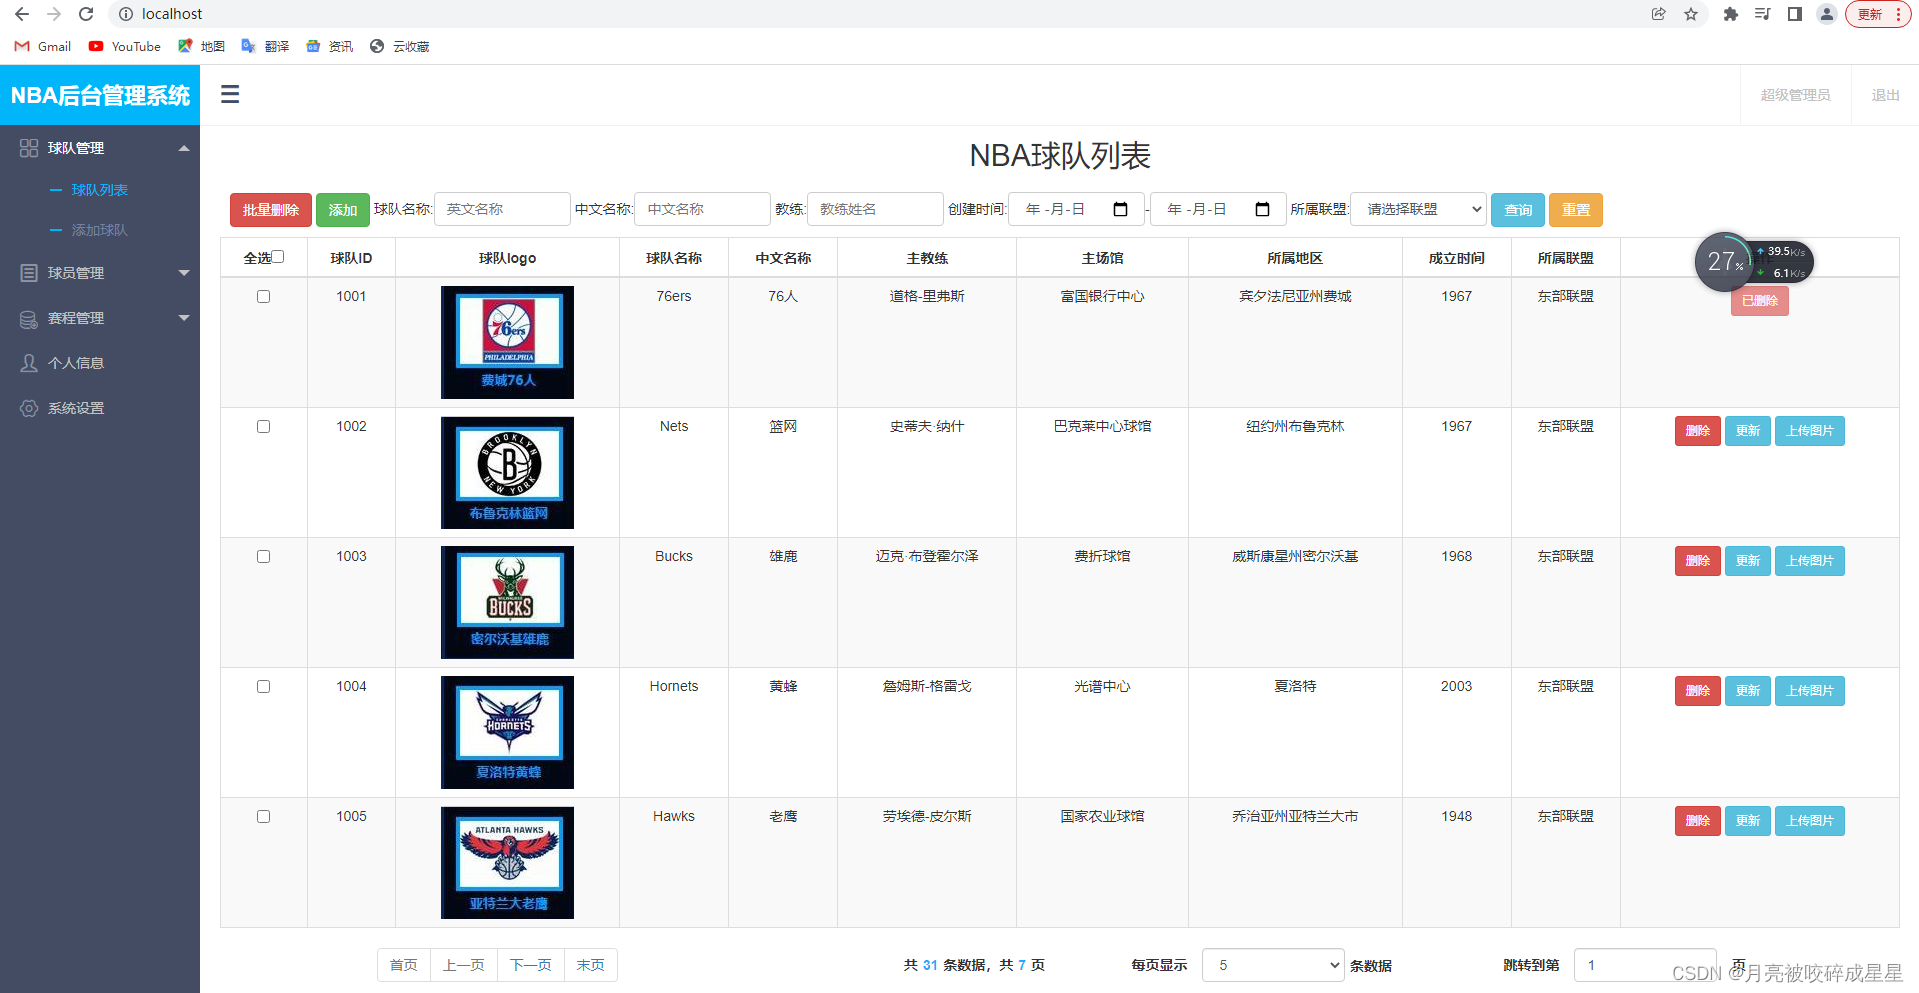Screen dimensions: 1919x993
Task: Open the 地图 maps bookmark
Action: pos(201,46)
